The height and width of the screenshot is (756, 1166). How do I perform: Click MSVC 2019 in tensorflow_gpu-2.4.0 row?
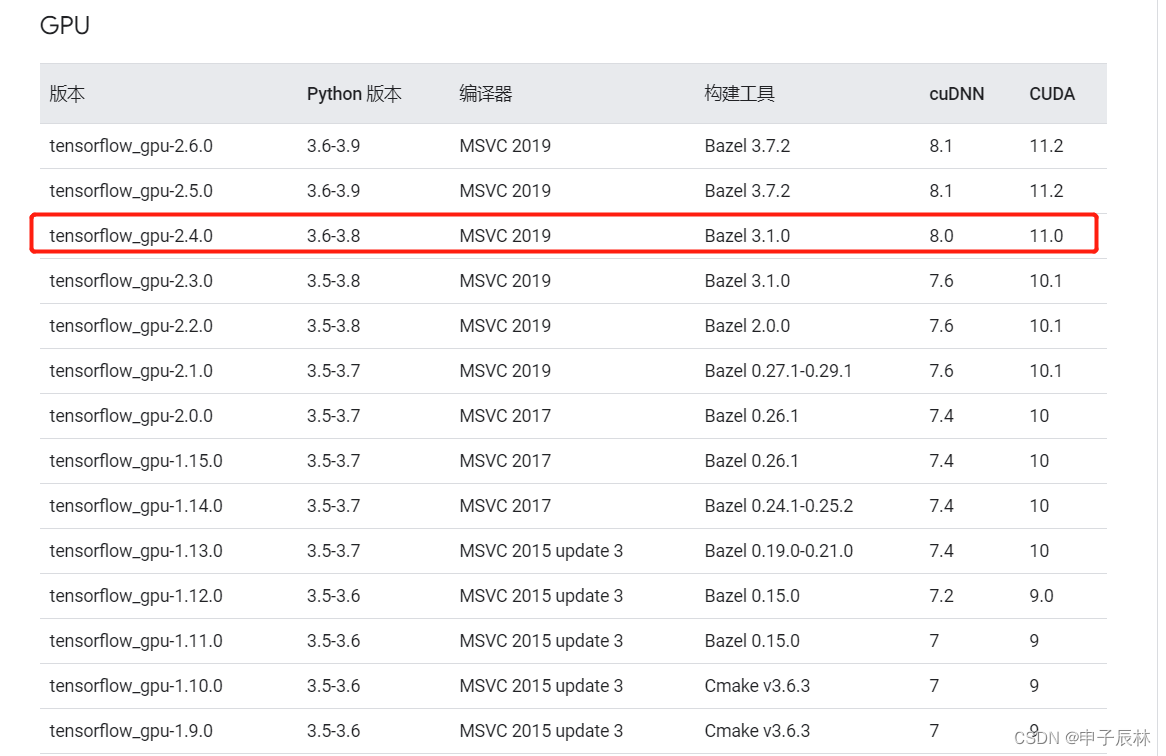pyautogui.click(x=505, y=236)
